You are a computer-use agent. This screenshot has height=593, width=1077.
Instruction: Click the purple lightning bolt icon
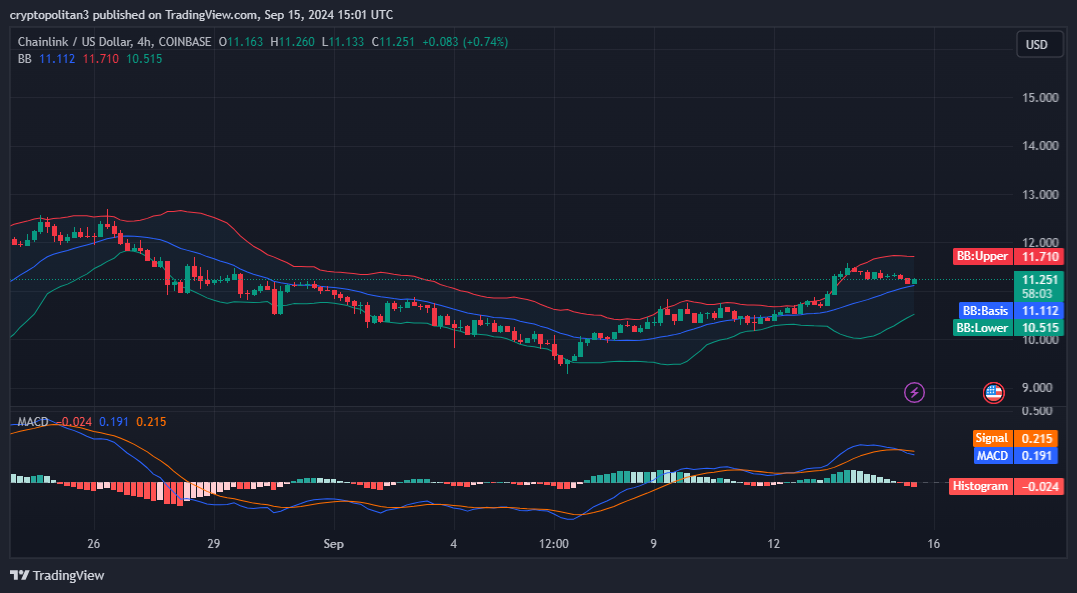914,392
